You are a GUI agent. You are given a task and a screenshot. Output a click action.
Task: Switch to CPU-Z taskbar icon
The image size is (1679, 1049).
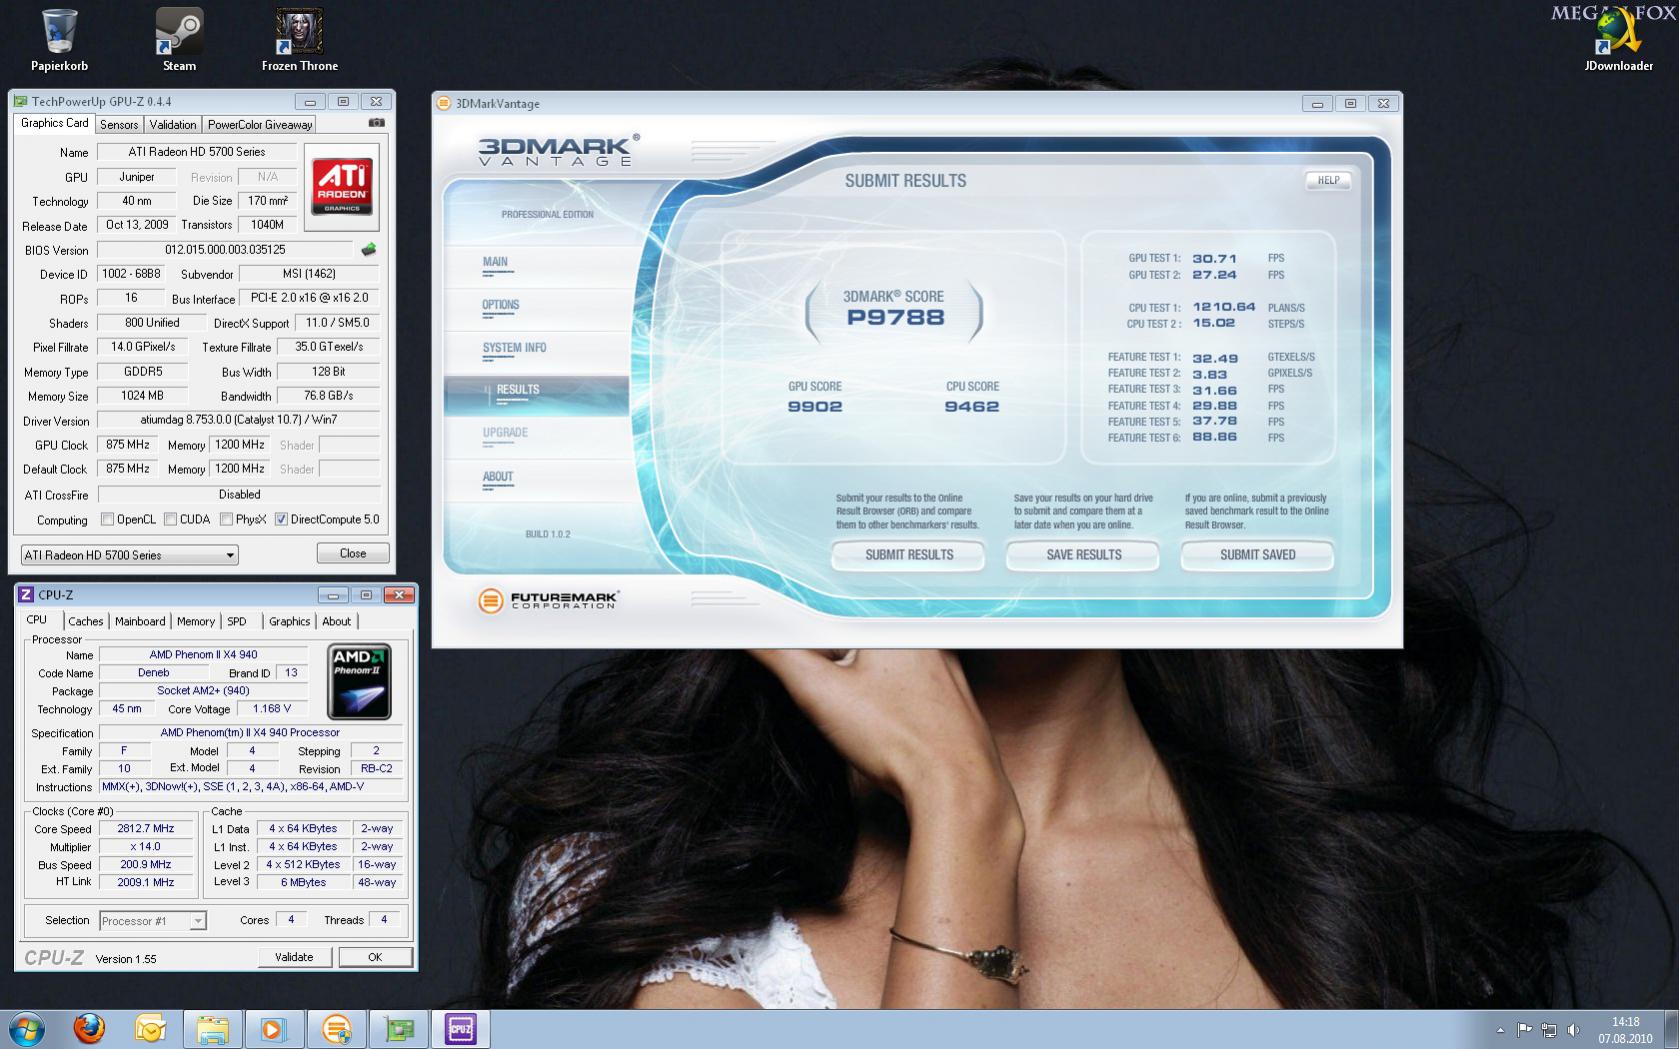pyautogui.click(x=461, y=1029)
